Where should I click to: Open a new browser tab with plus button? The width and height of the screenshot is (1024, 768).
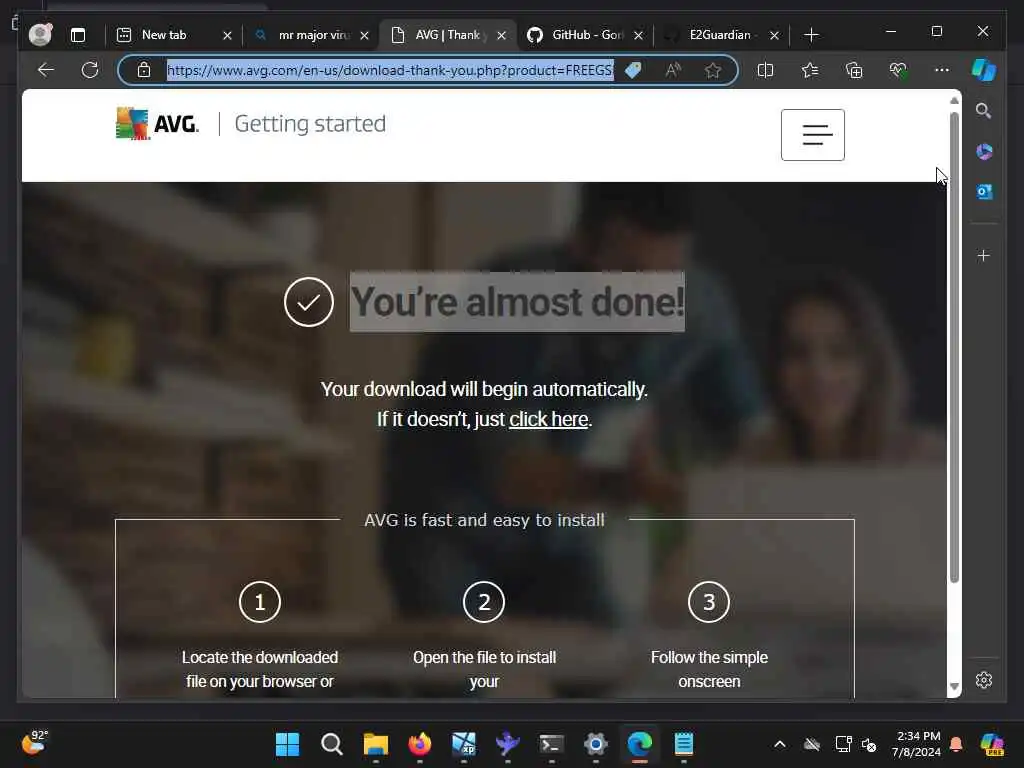(x=811, y=35)
